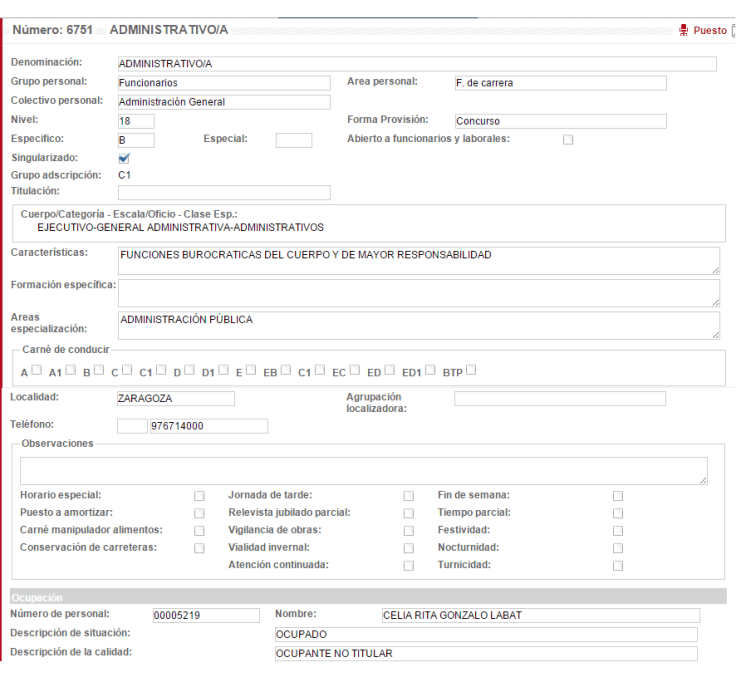Check the Turnicidad checkbox

617,566
